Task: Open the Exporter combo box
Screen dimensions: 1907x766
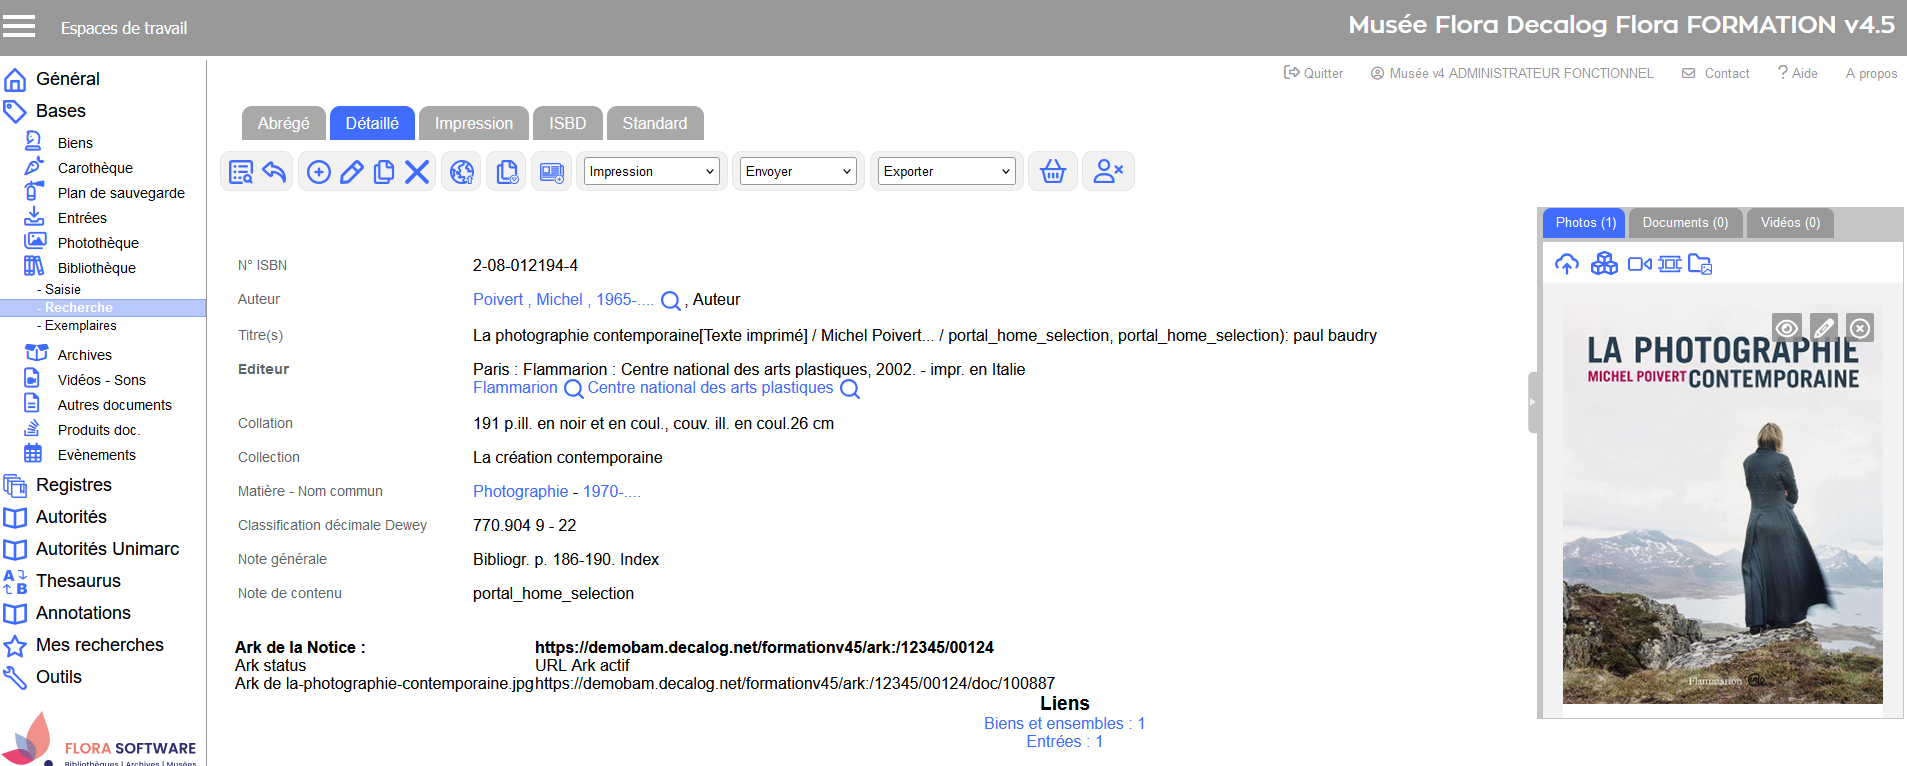Action: (946, 172)
